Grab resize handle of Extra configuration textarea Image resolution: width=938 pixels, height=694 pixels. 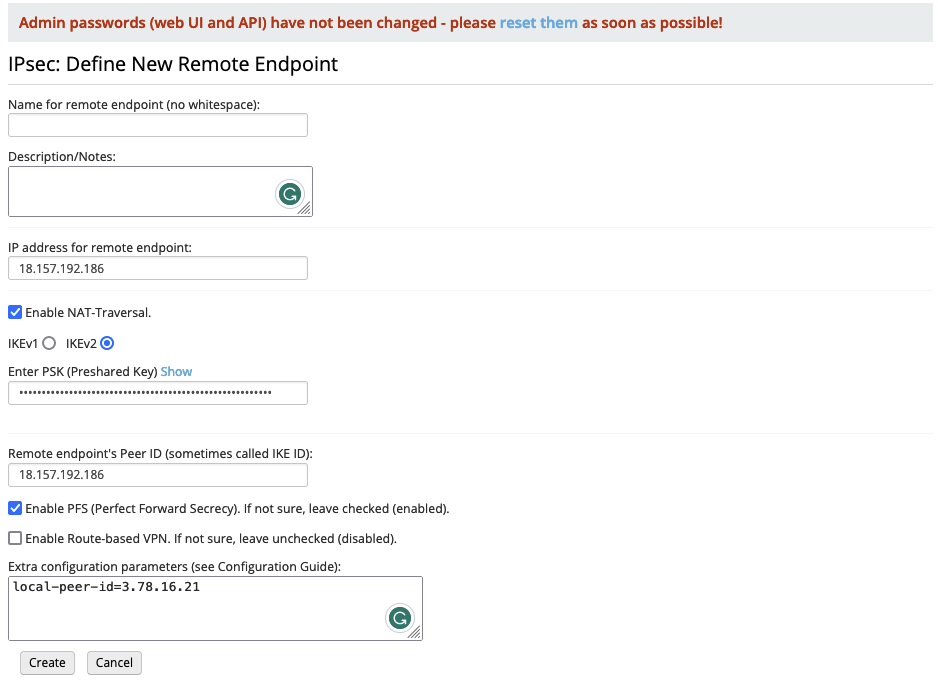coord(415,633)
